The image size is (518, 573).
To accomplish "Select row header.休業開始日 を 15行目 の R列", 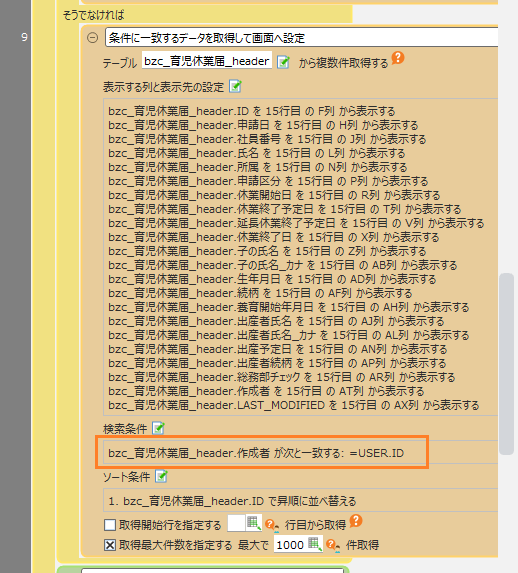I will tap(274, 195).
